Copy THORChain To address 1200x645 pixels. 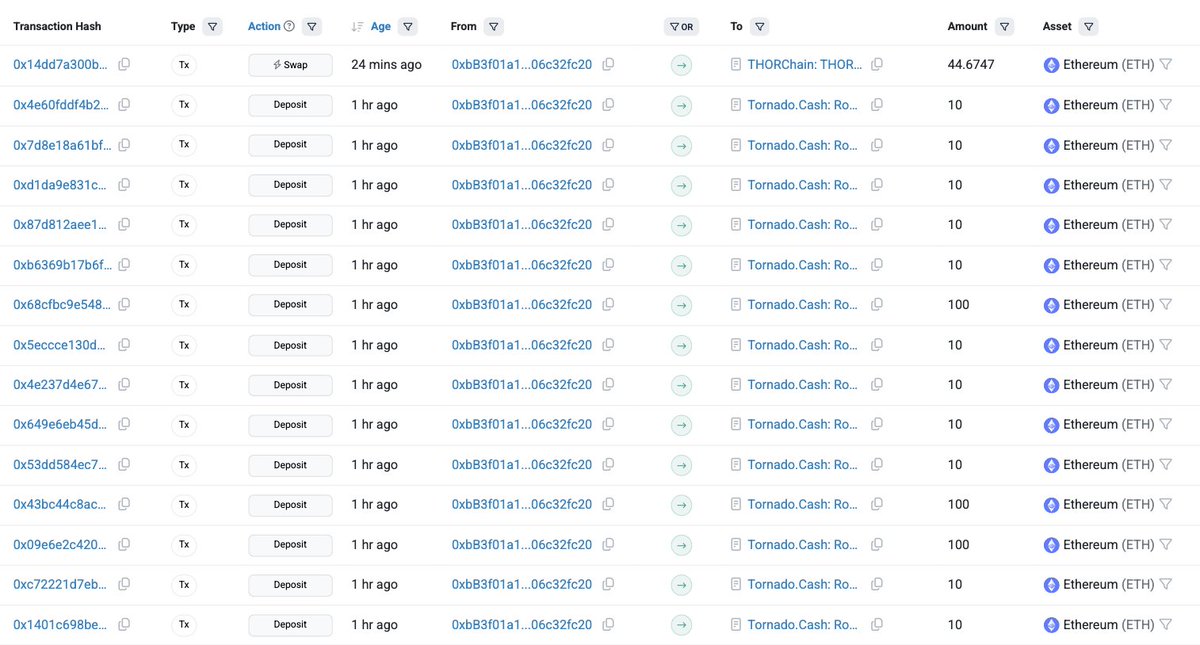[877, 64]
